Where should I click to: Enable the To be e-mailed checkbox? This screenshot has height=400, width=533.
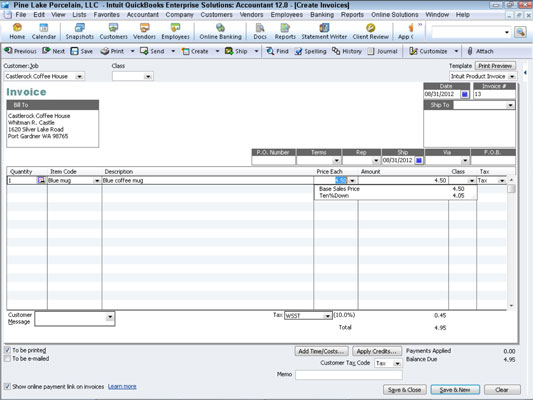tap(7, 359)
